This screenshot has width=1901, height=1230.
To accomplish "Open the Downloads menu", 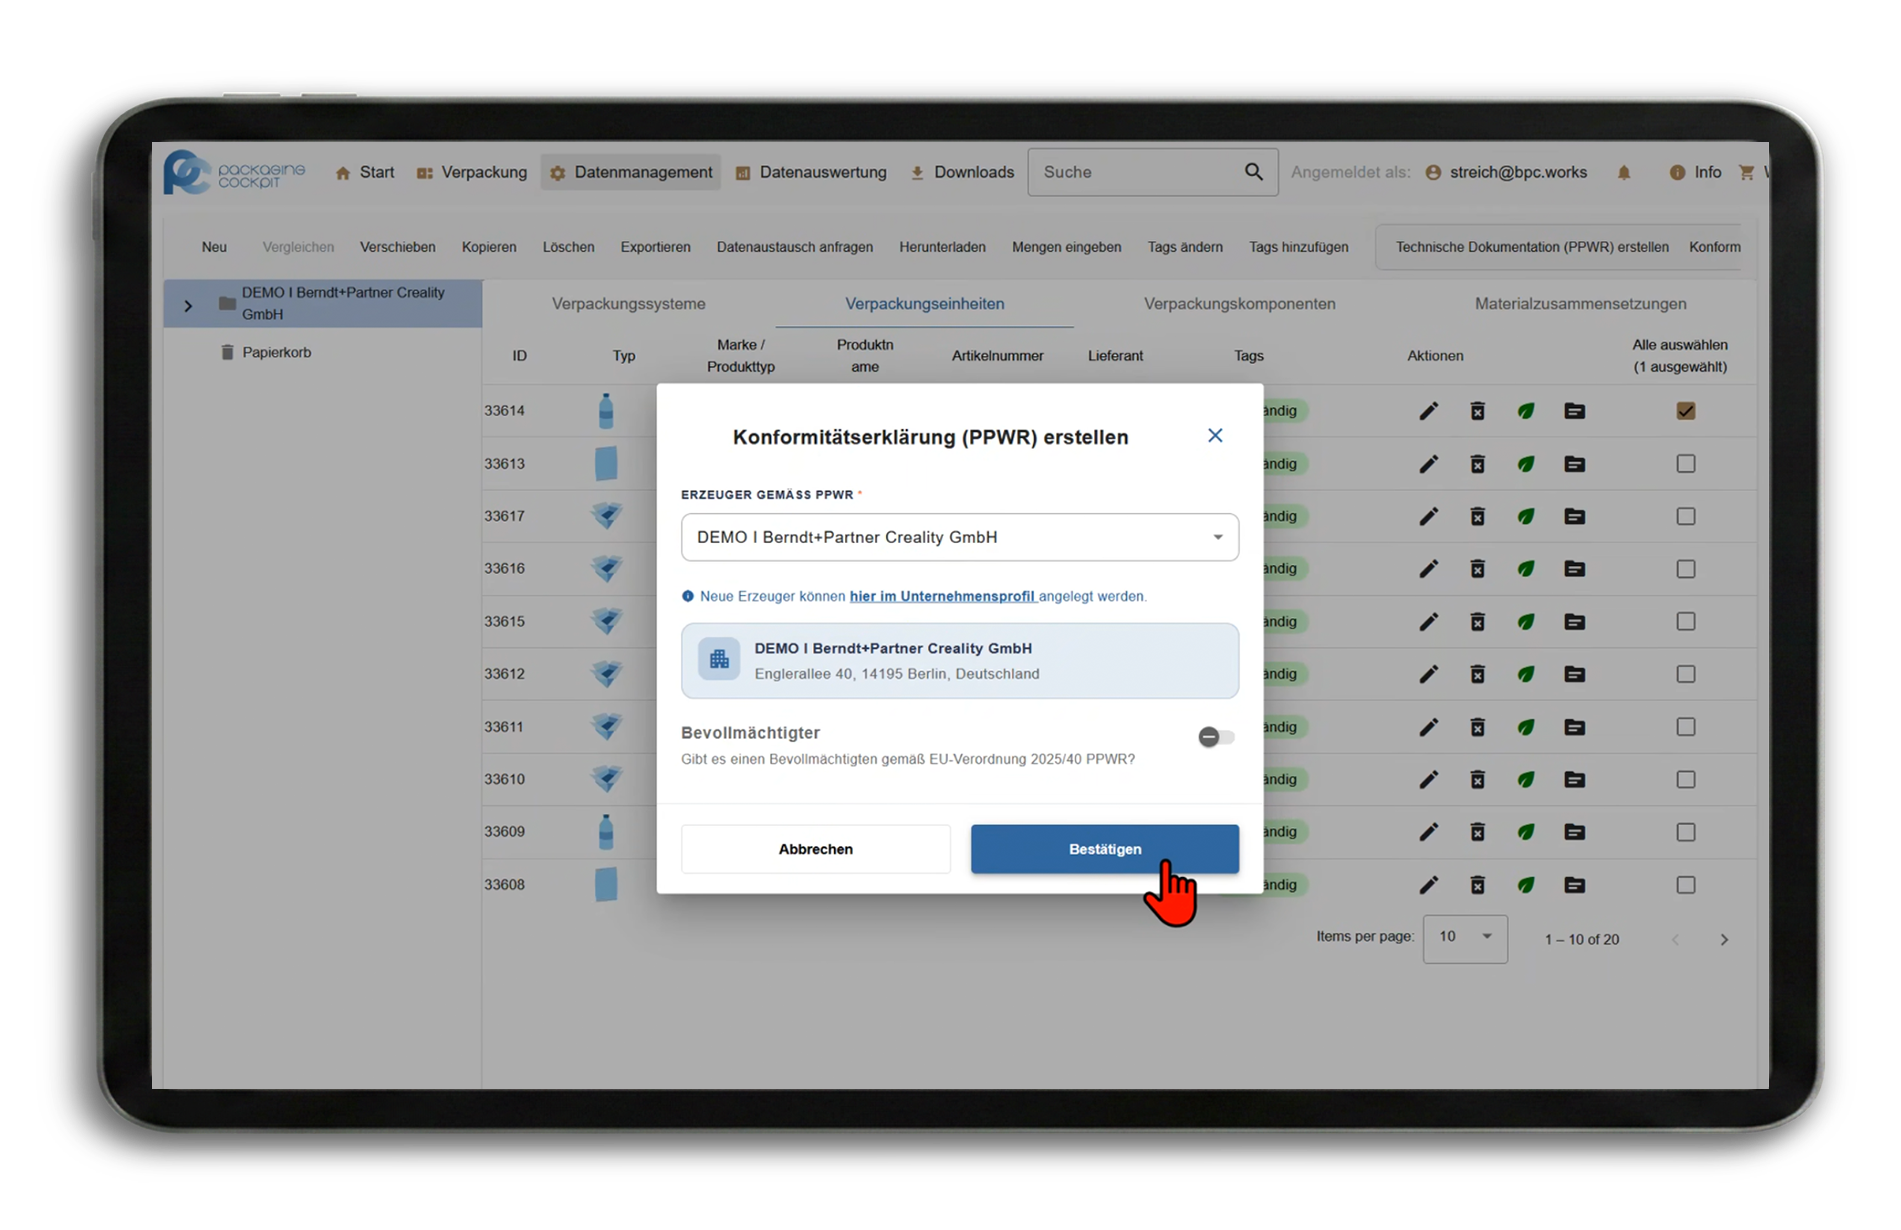I will tap(962, 172).
